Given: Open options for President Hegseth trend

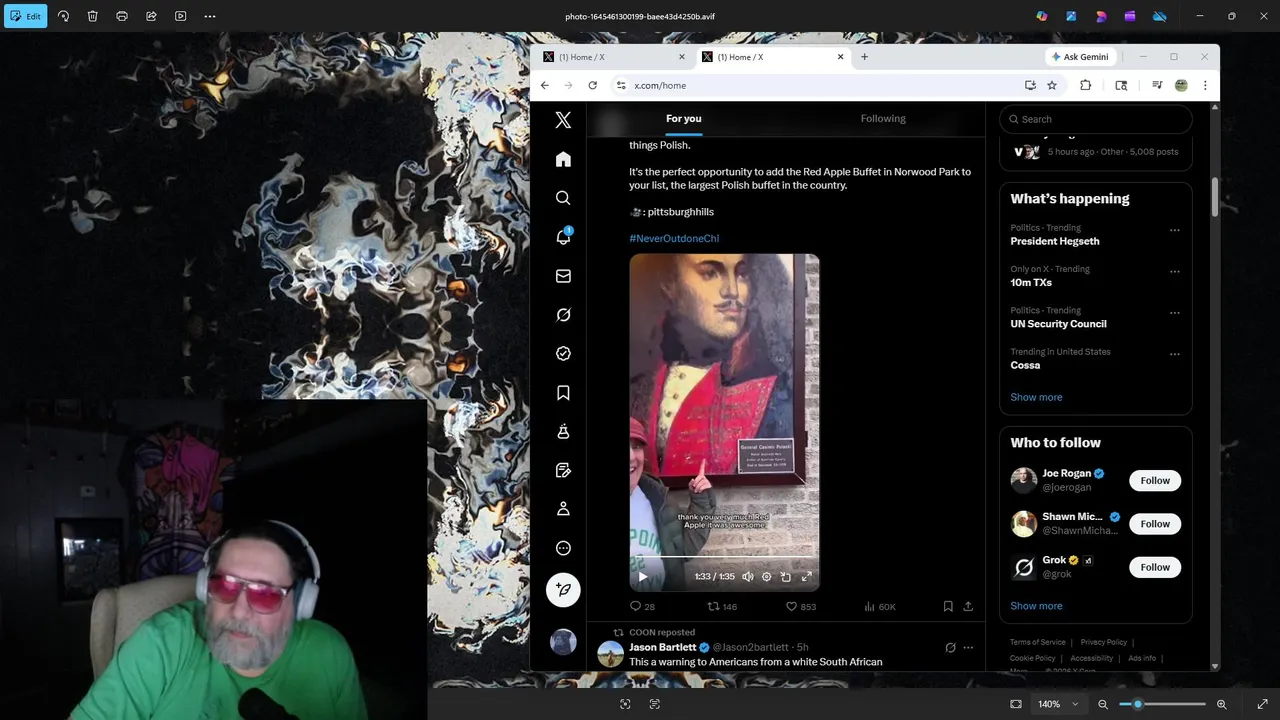Looking at the screenshot, I should pyautogui.click(x=1175, y=230).
